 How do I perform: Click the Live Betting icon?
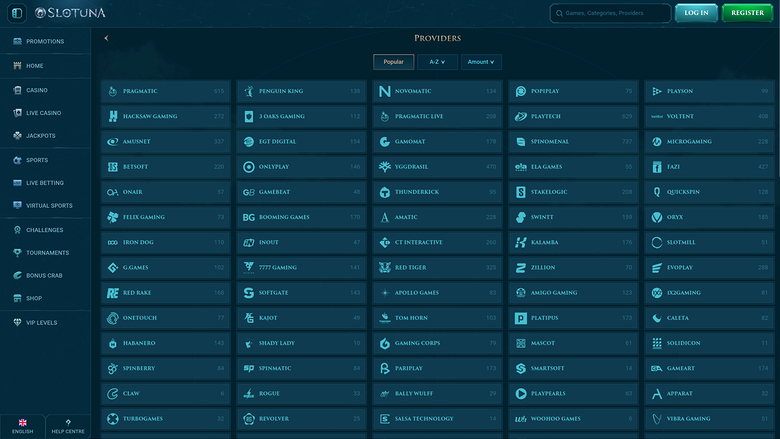17,182
